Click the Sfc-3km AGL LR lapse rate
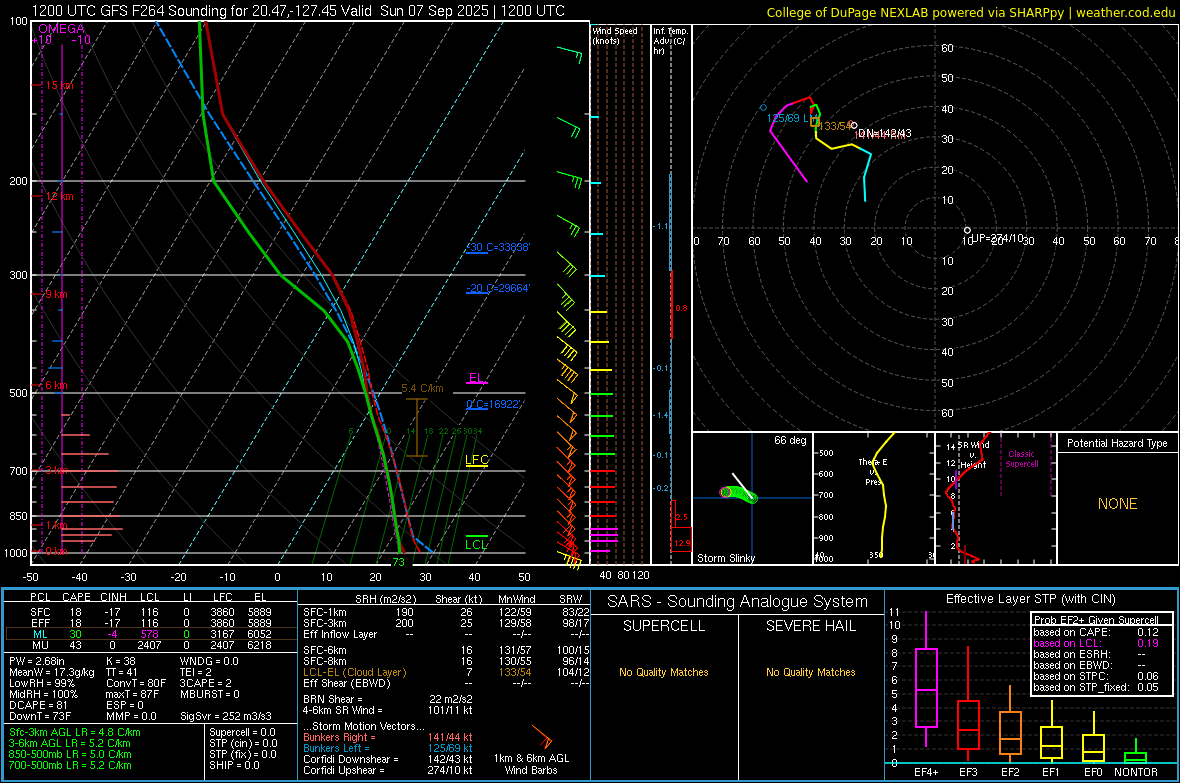Viewport: 1180px width, 783px height. click(75, 732)
